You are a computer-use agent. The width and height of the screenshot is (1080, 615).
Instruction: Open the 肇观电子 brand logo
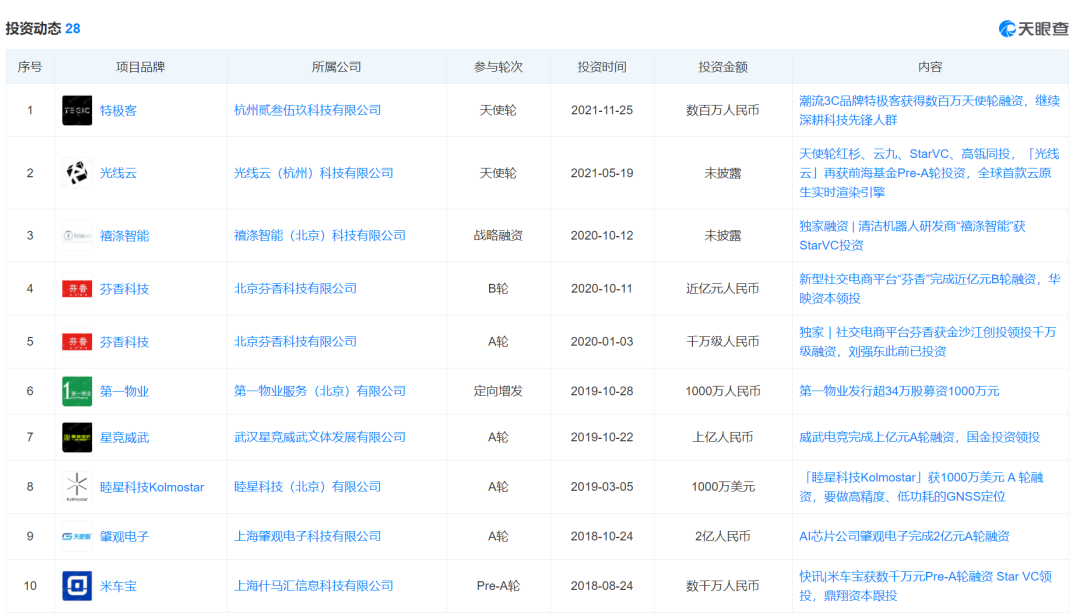(77, 536)
